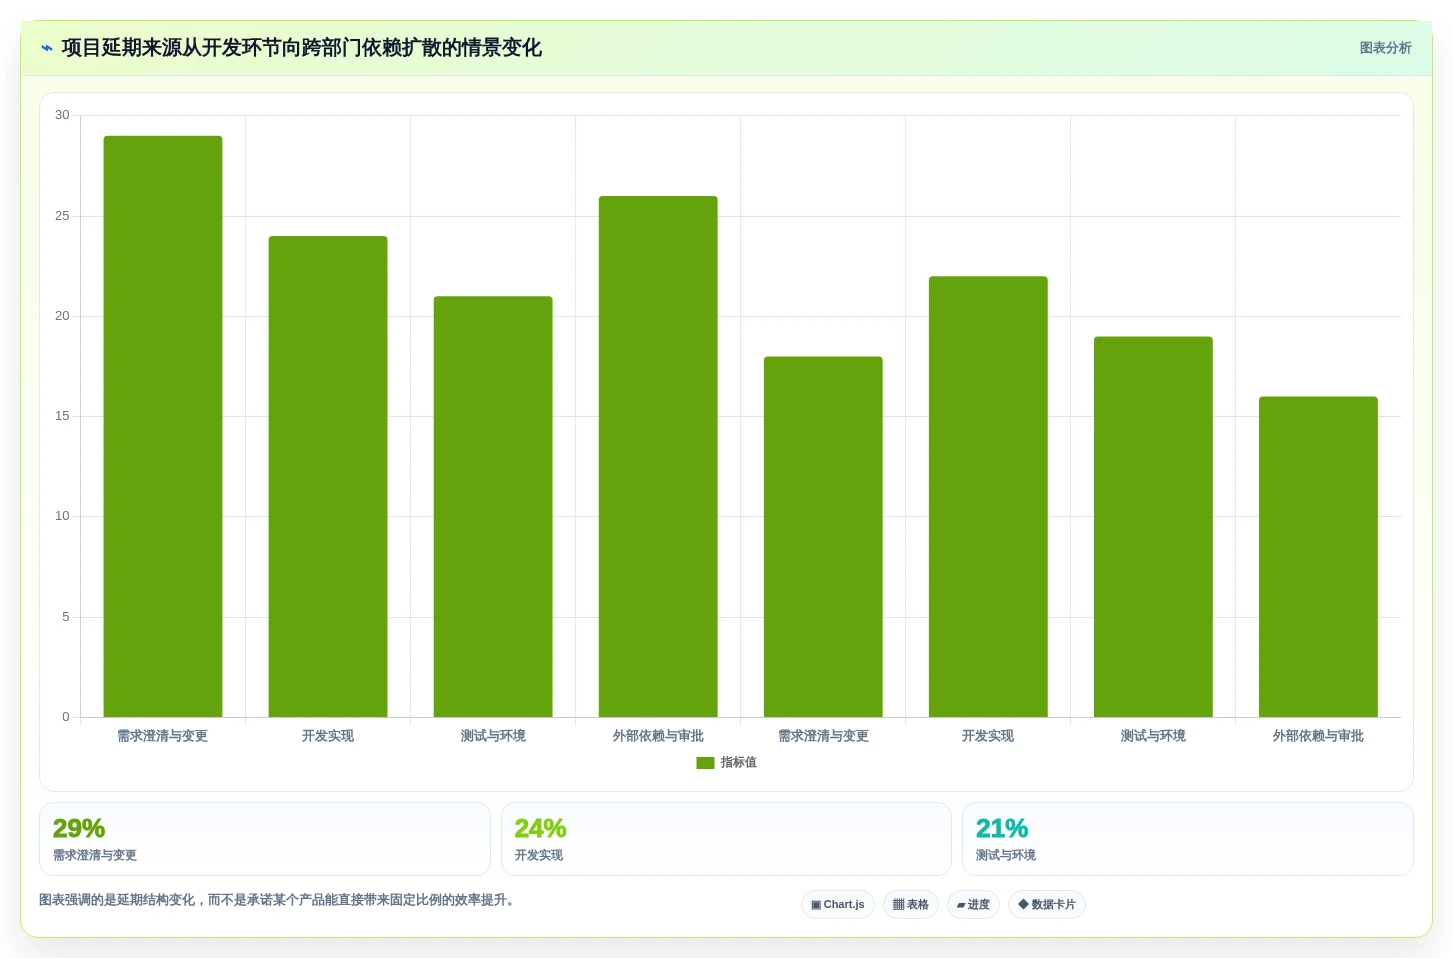Select the Chart.js tag chip
Viewport: 1453px width, 958px height.
click(838, 904)
